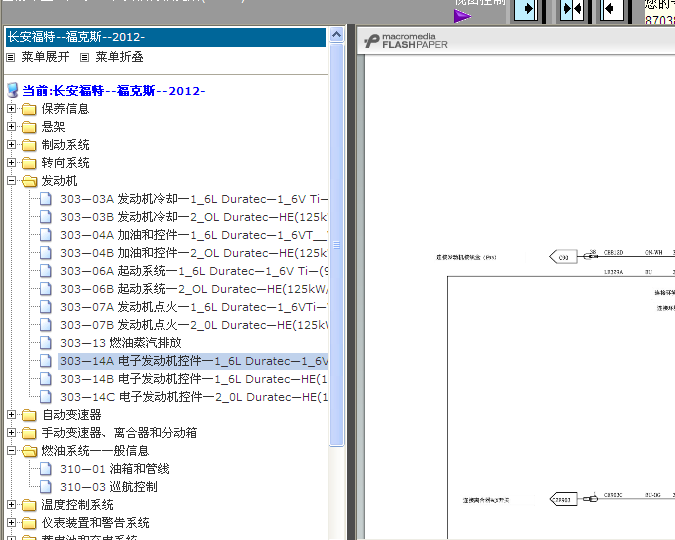Open 303—06A 起动系统 document
Image resolution: width=675 pixels, height=540 pixels.
point(194,271)
